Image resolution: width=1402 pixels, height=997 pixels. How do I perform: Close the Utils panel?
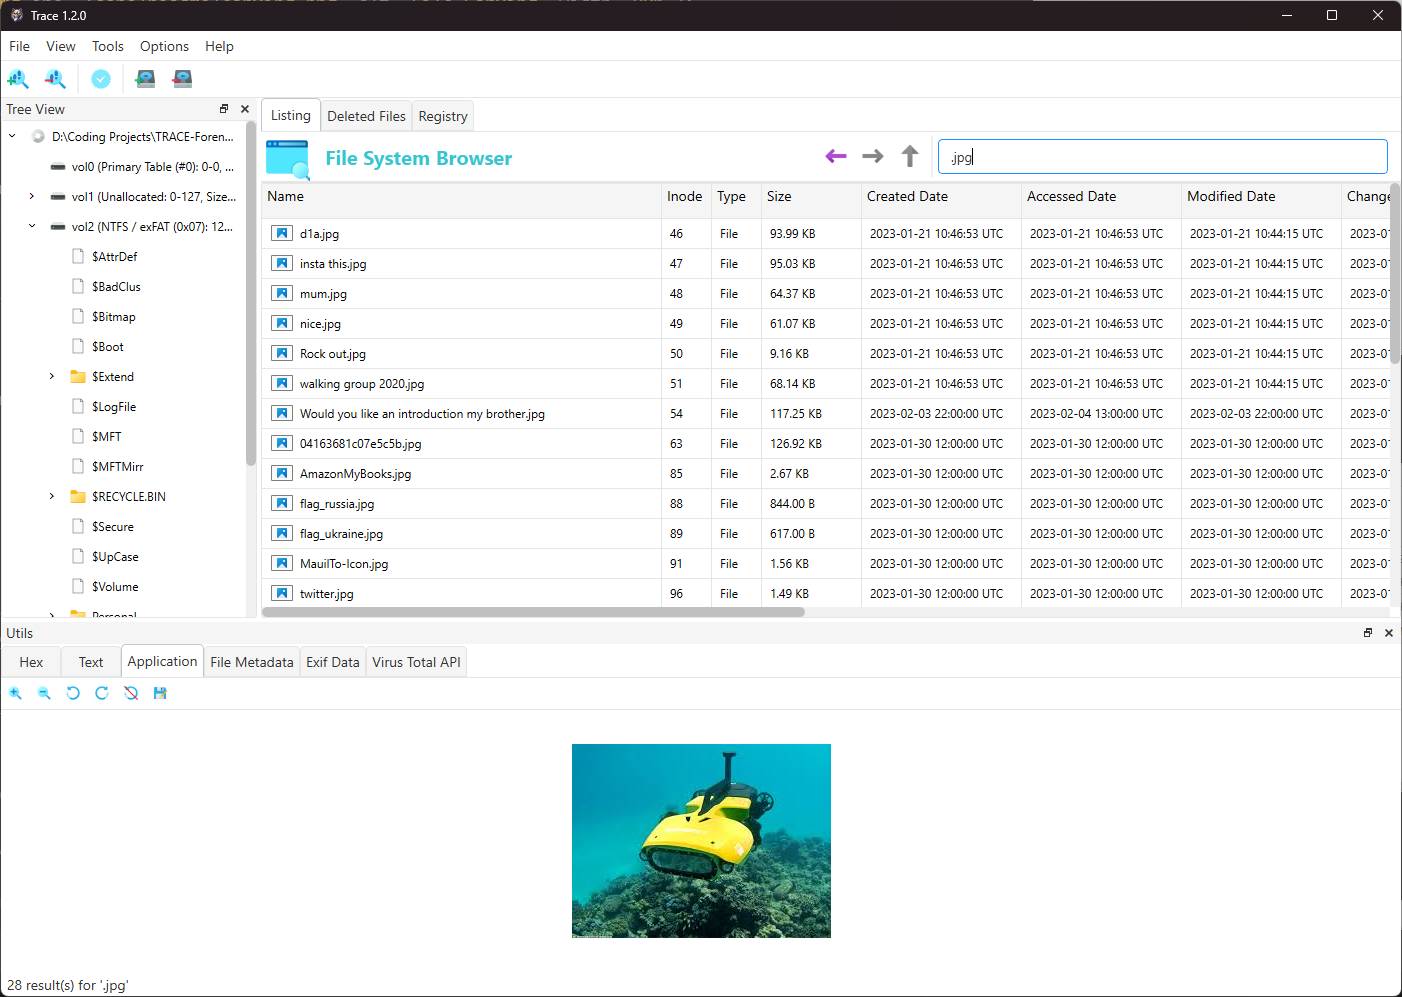click(1389, 633)
